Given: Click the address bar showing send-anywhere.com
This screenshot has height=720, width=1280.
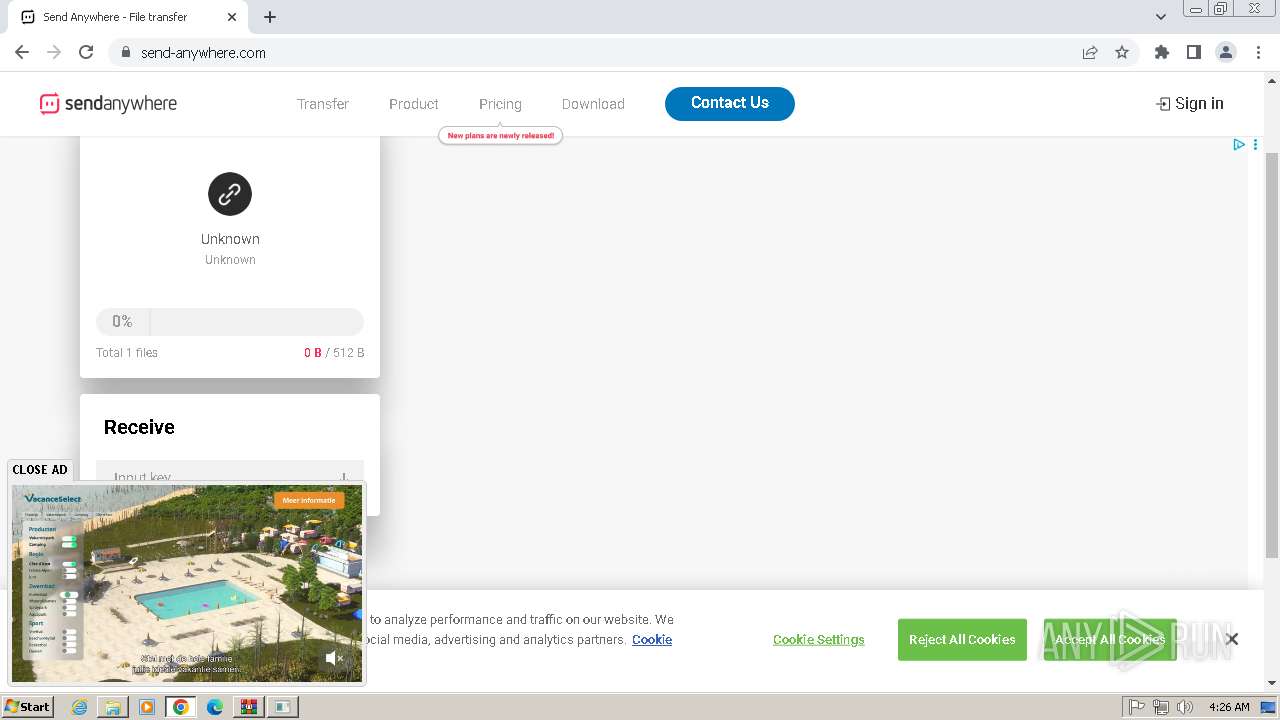Looking at the screenshot, I should pyautogui.click(x=590, y=52).
